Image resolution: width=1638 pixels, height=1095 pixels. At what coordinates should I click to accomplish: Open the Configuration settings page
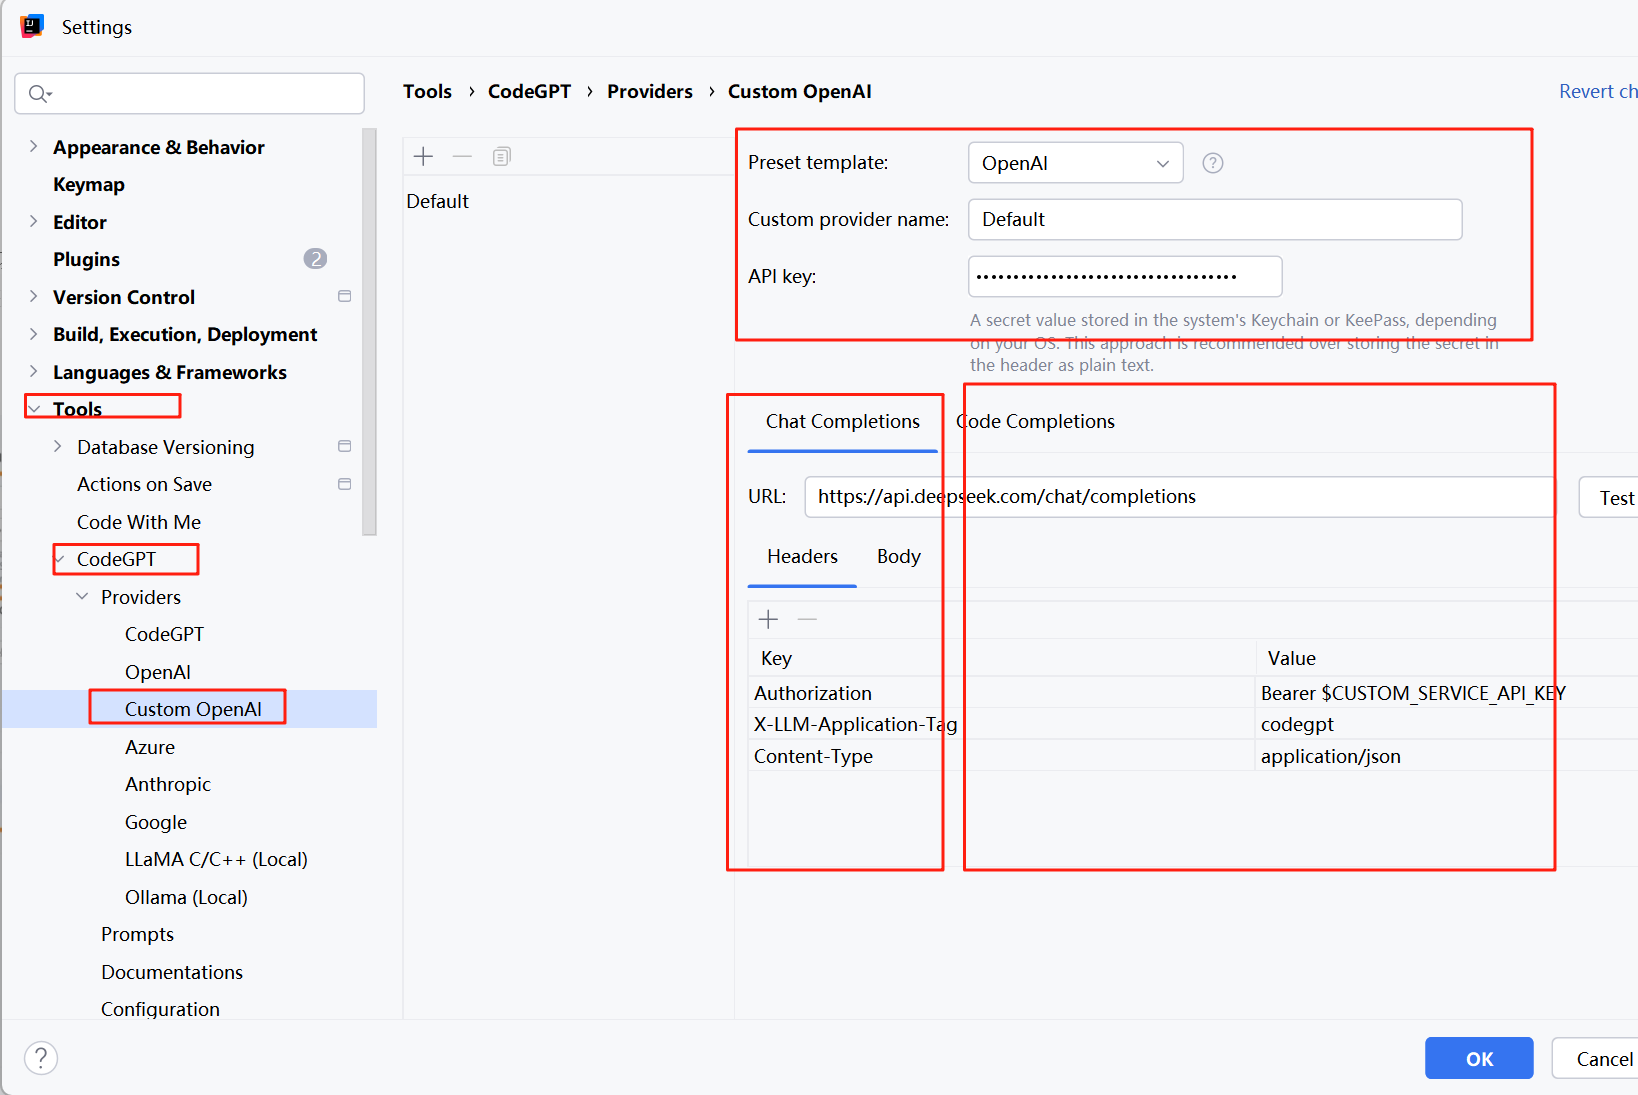tap(160, 1009)
